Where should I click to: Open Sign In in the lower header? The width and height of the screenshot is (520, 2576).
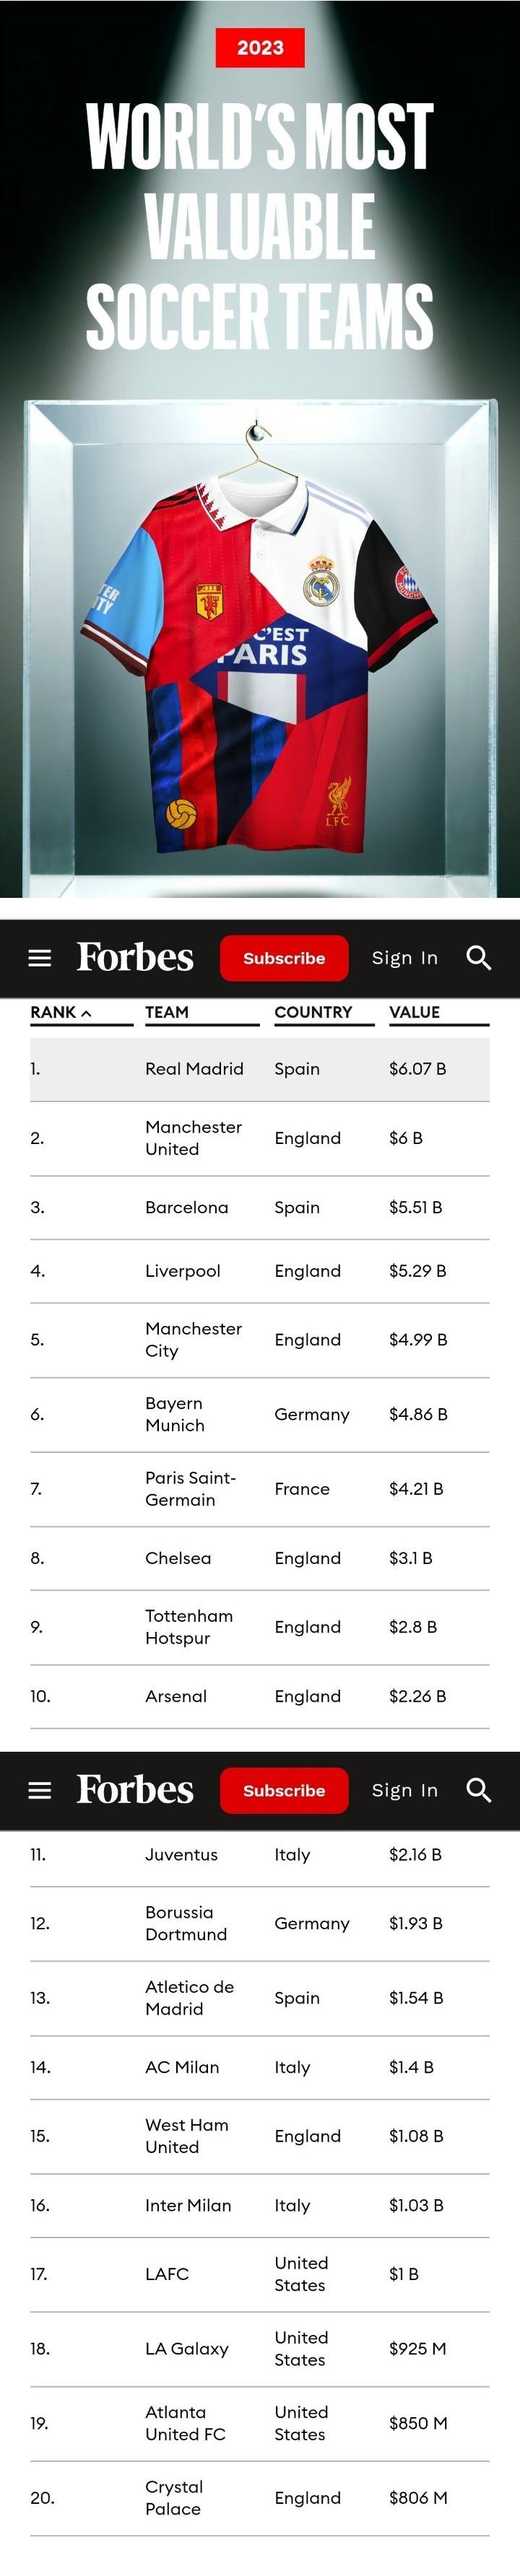click(x=405, y=1790)
